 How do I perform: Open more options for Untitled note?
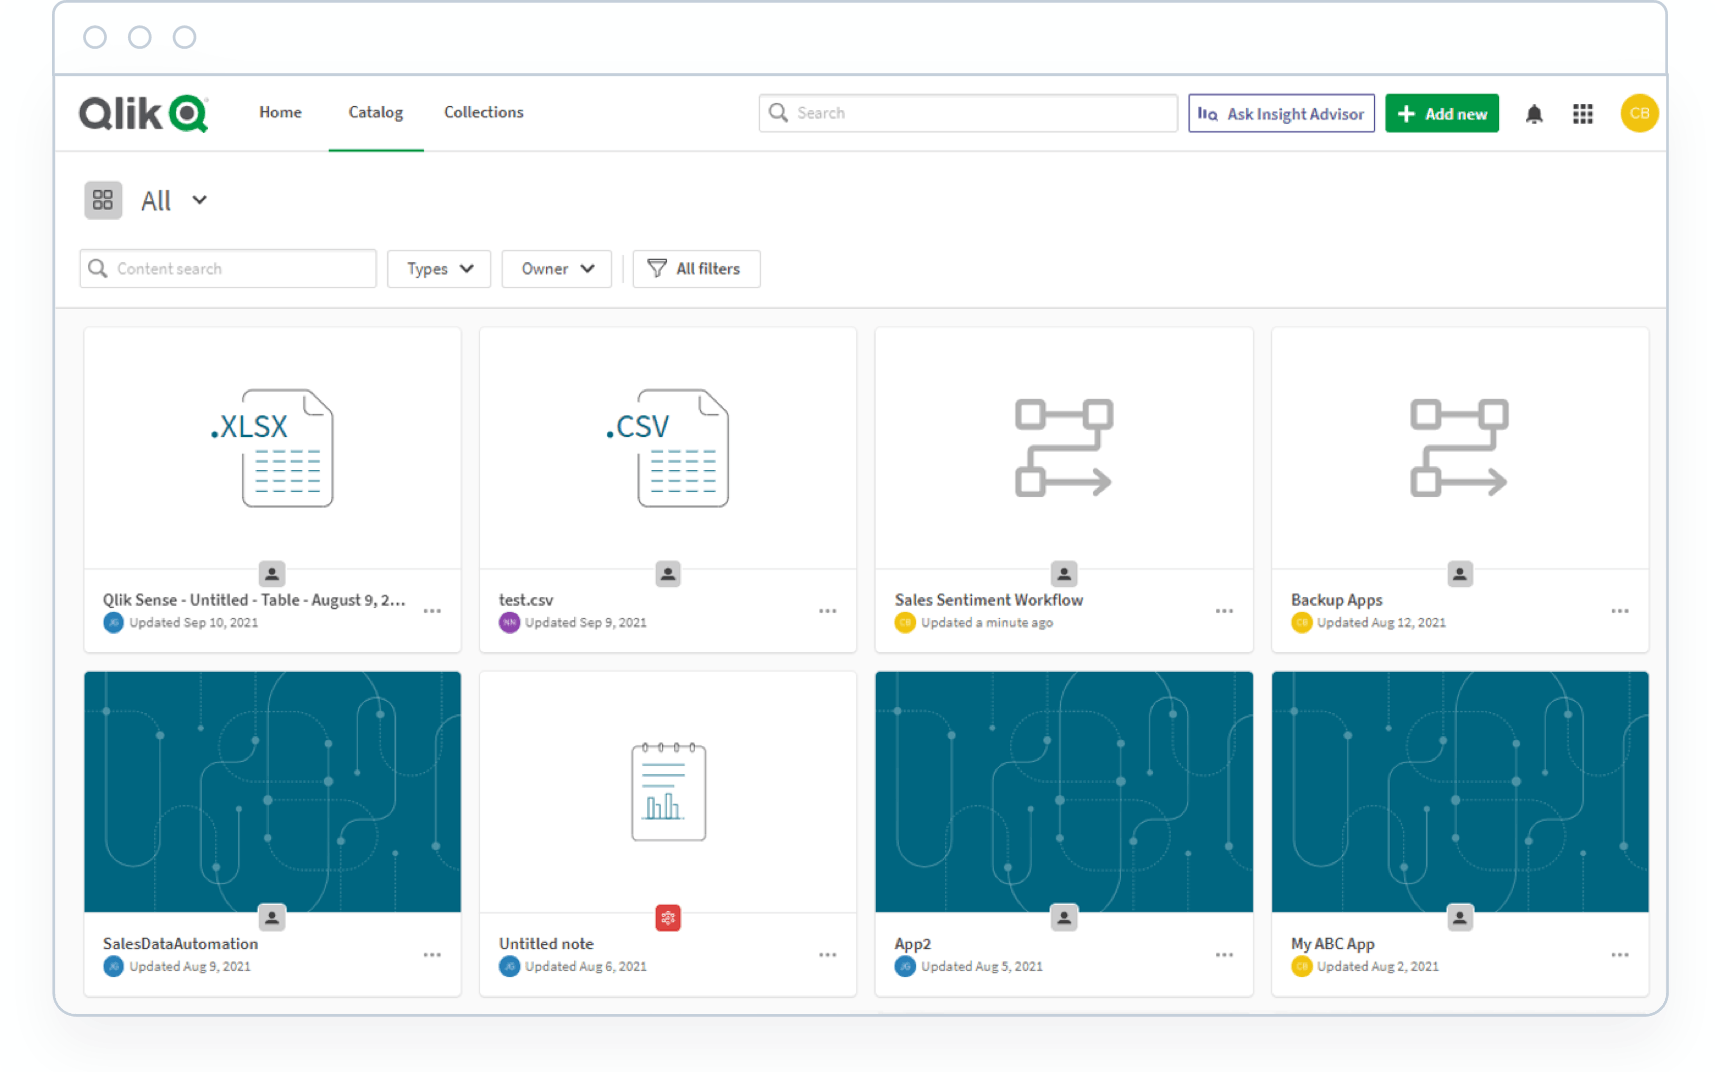tap(827, 955)
